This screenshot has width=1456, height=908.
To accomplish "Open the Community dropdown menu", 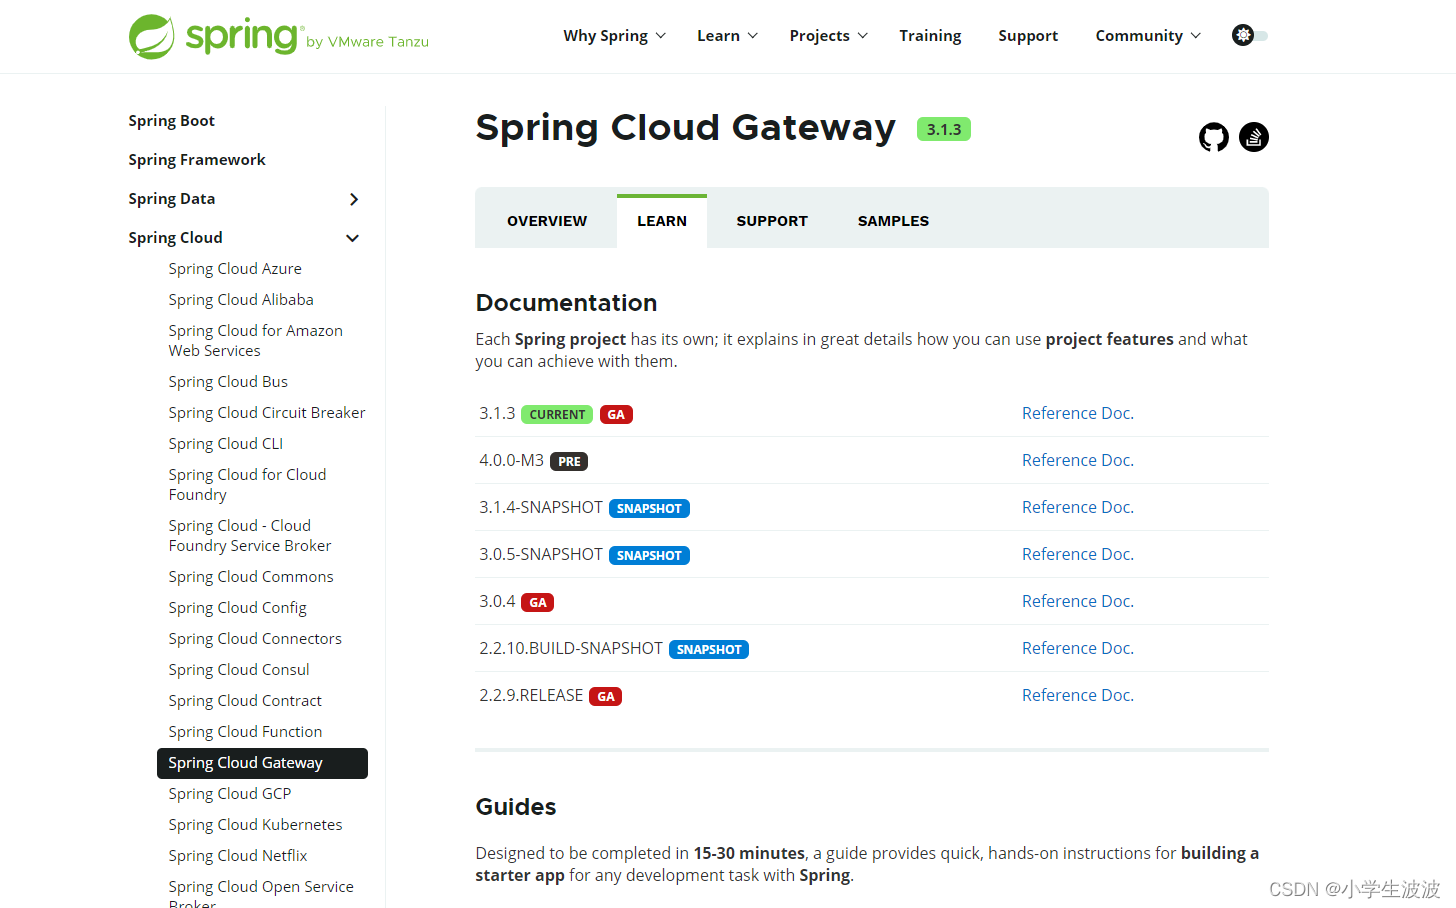I will pos(1148,36).
